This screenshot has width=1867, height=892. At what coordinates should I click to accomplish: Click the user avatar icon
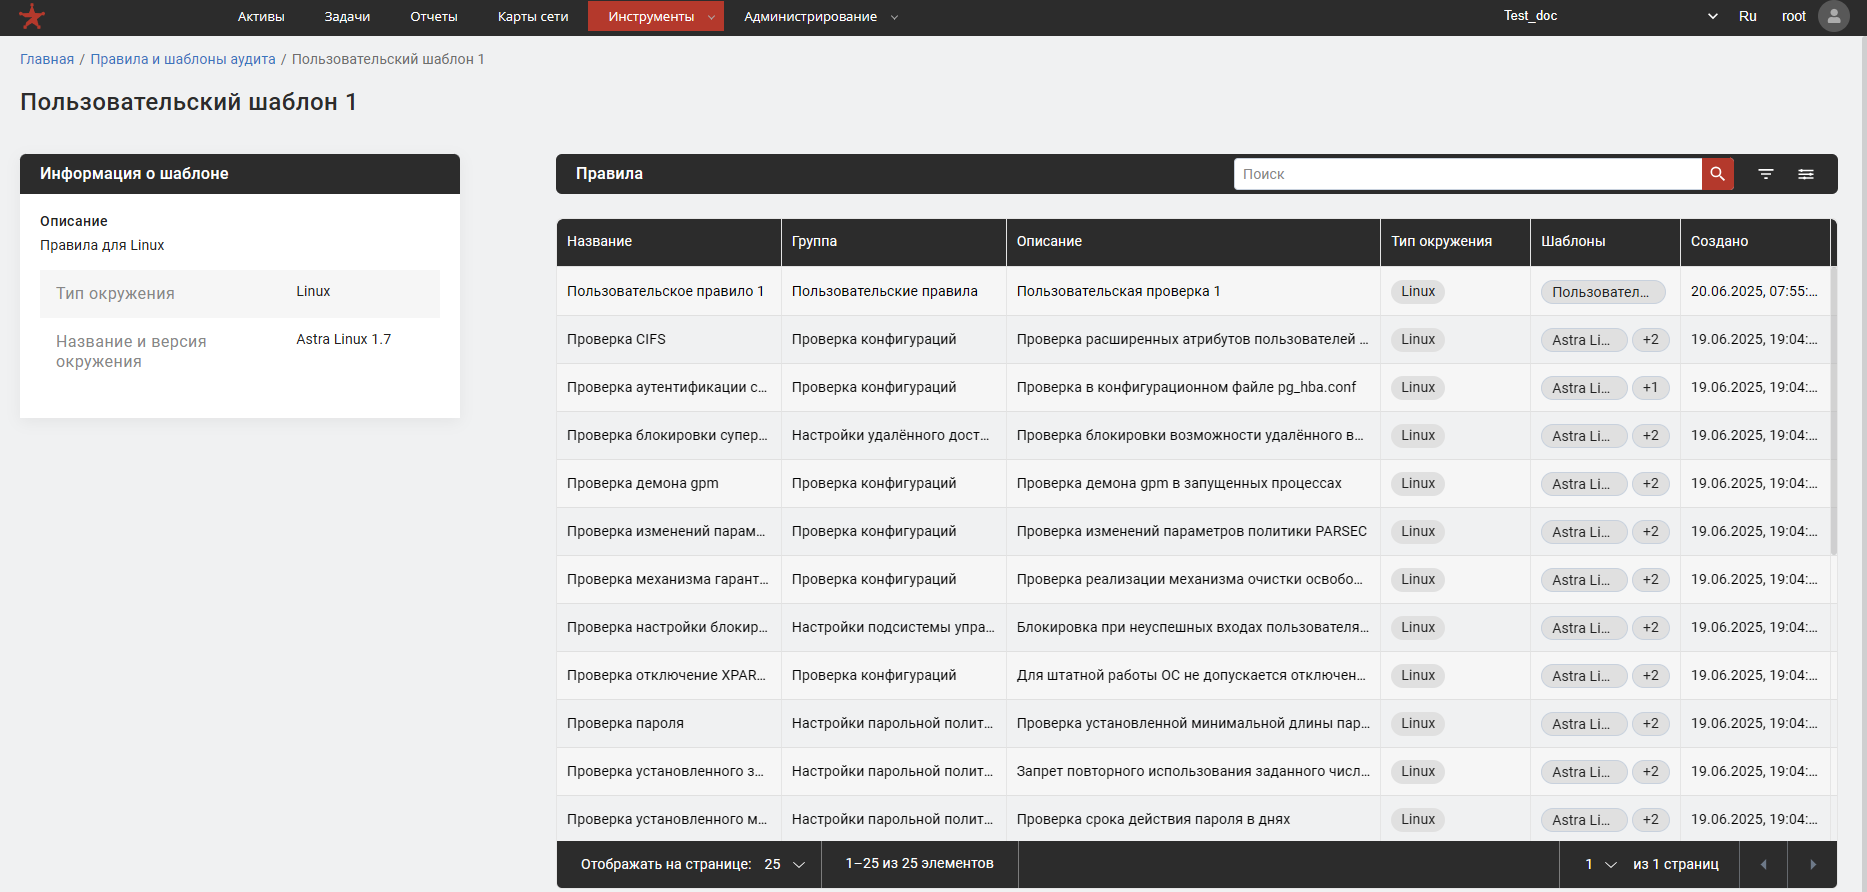[x=1833, y=16]
